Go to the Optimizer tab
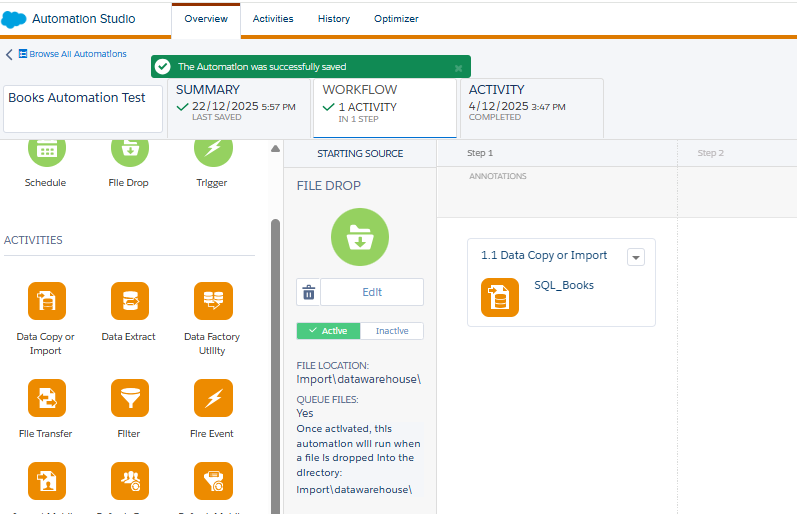This screenshot has height=514, width=797. 396,19
